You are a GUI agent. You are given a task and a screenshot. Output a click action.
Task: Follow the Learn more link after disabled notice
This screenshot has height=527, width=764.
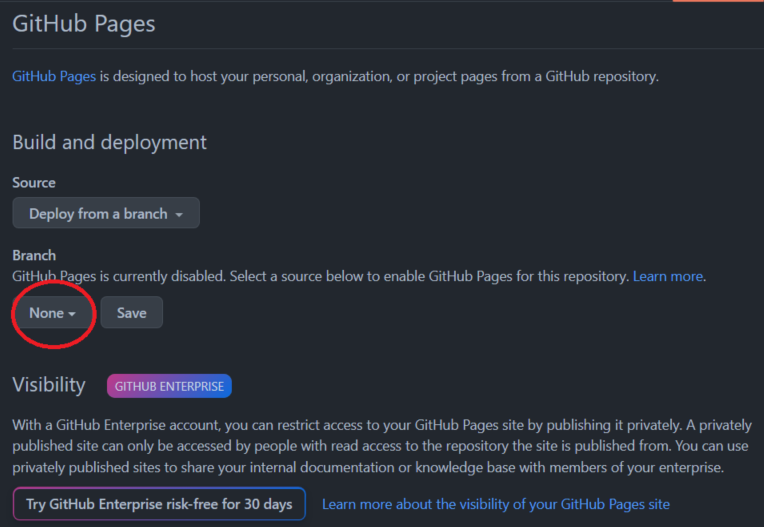[667, 275]
